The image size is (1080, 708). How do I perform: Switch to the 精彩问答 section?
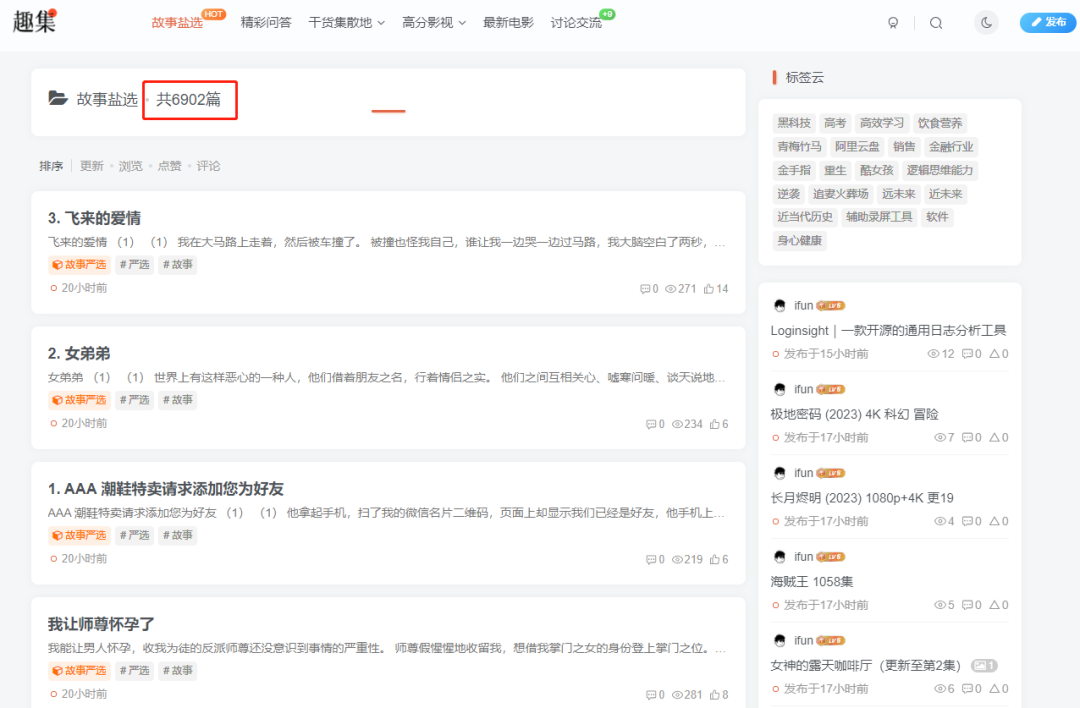pyautogui.click(x=266, y=21)
